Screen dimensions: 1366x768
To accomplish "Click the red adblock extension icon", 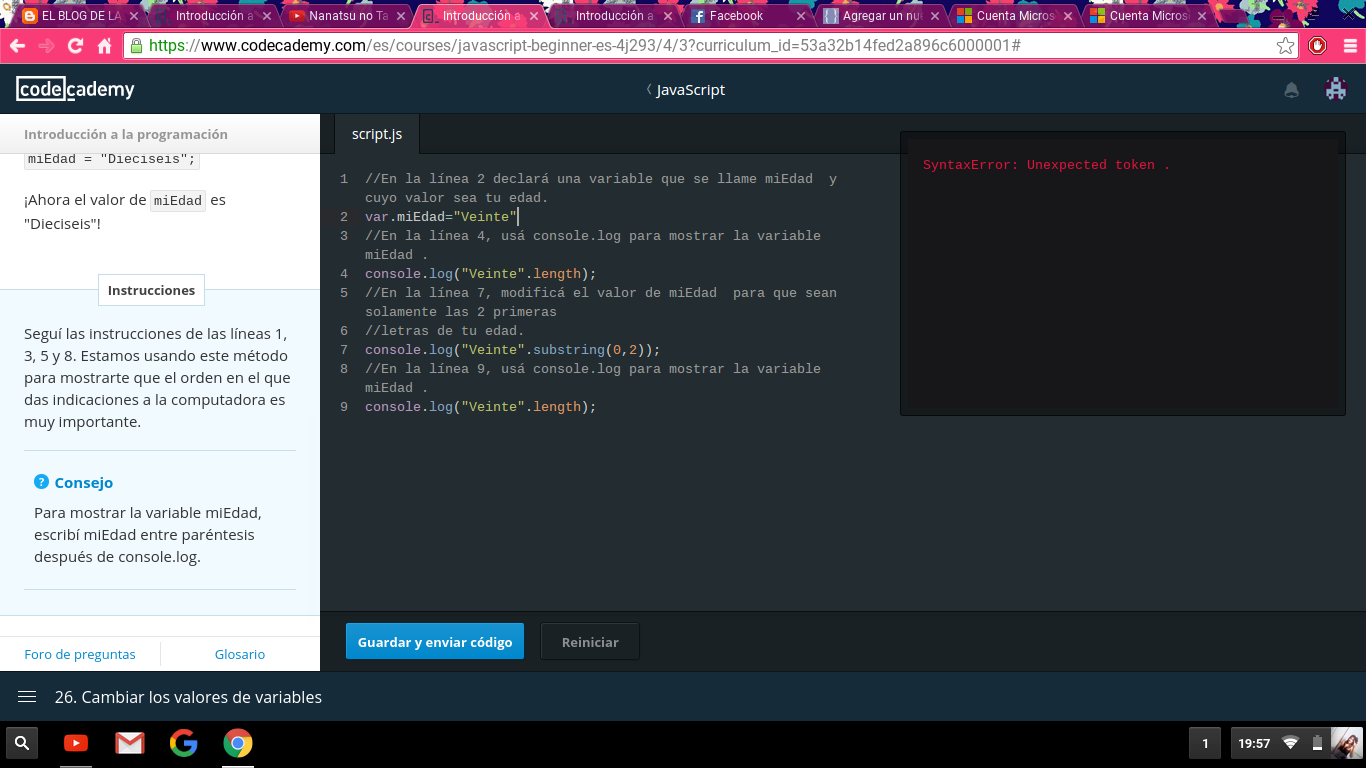I will click(x=1318, y=46).
